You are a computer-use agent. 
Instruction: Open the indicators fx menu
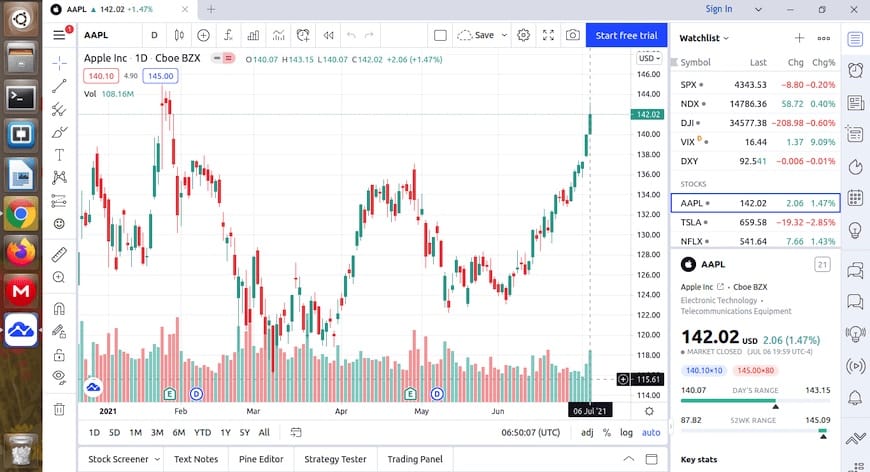[x=228, y=35]
